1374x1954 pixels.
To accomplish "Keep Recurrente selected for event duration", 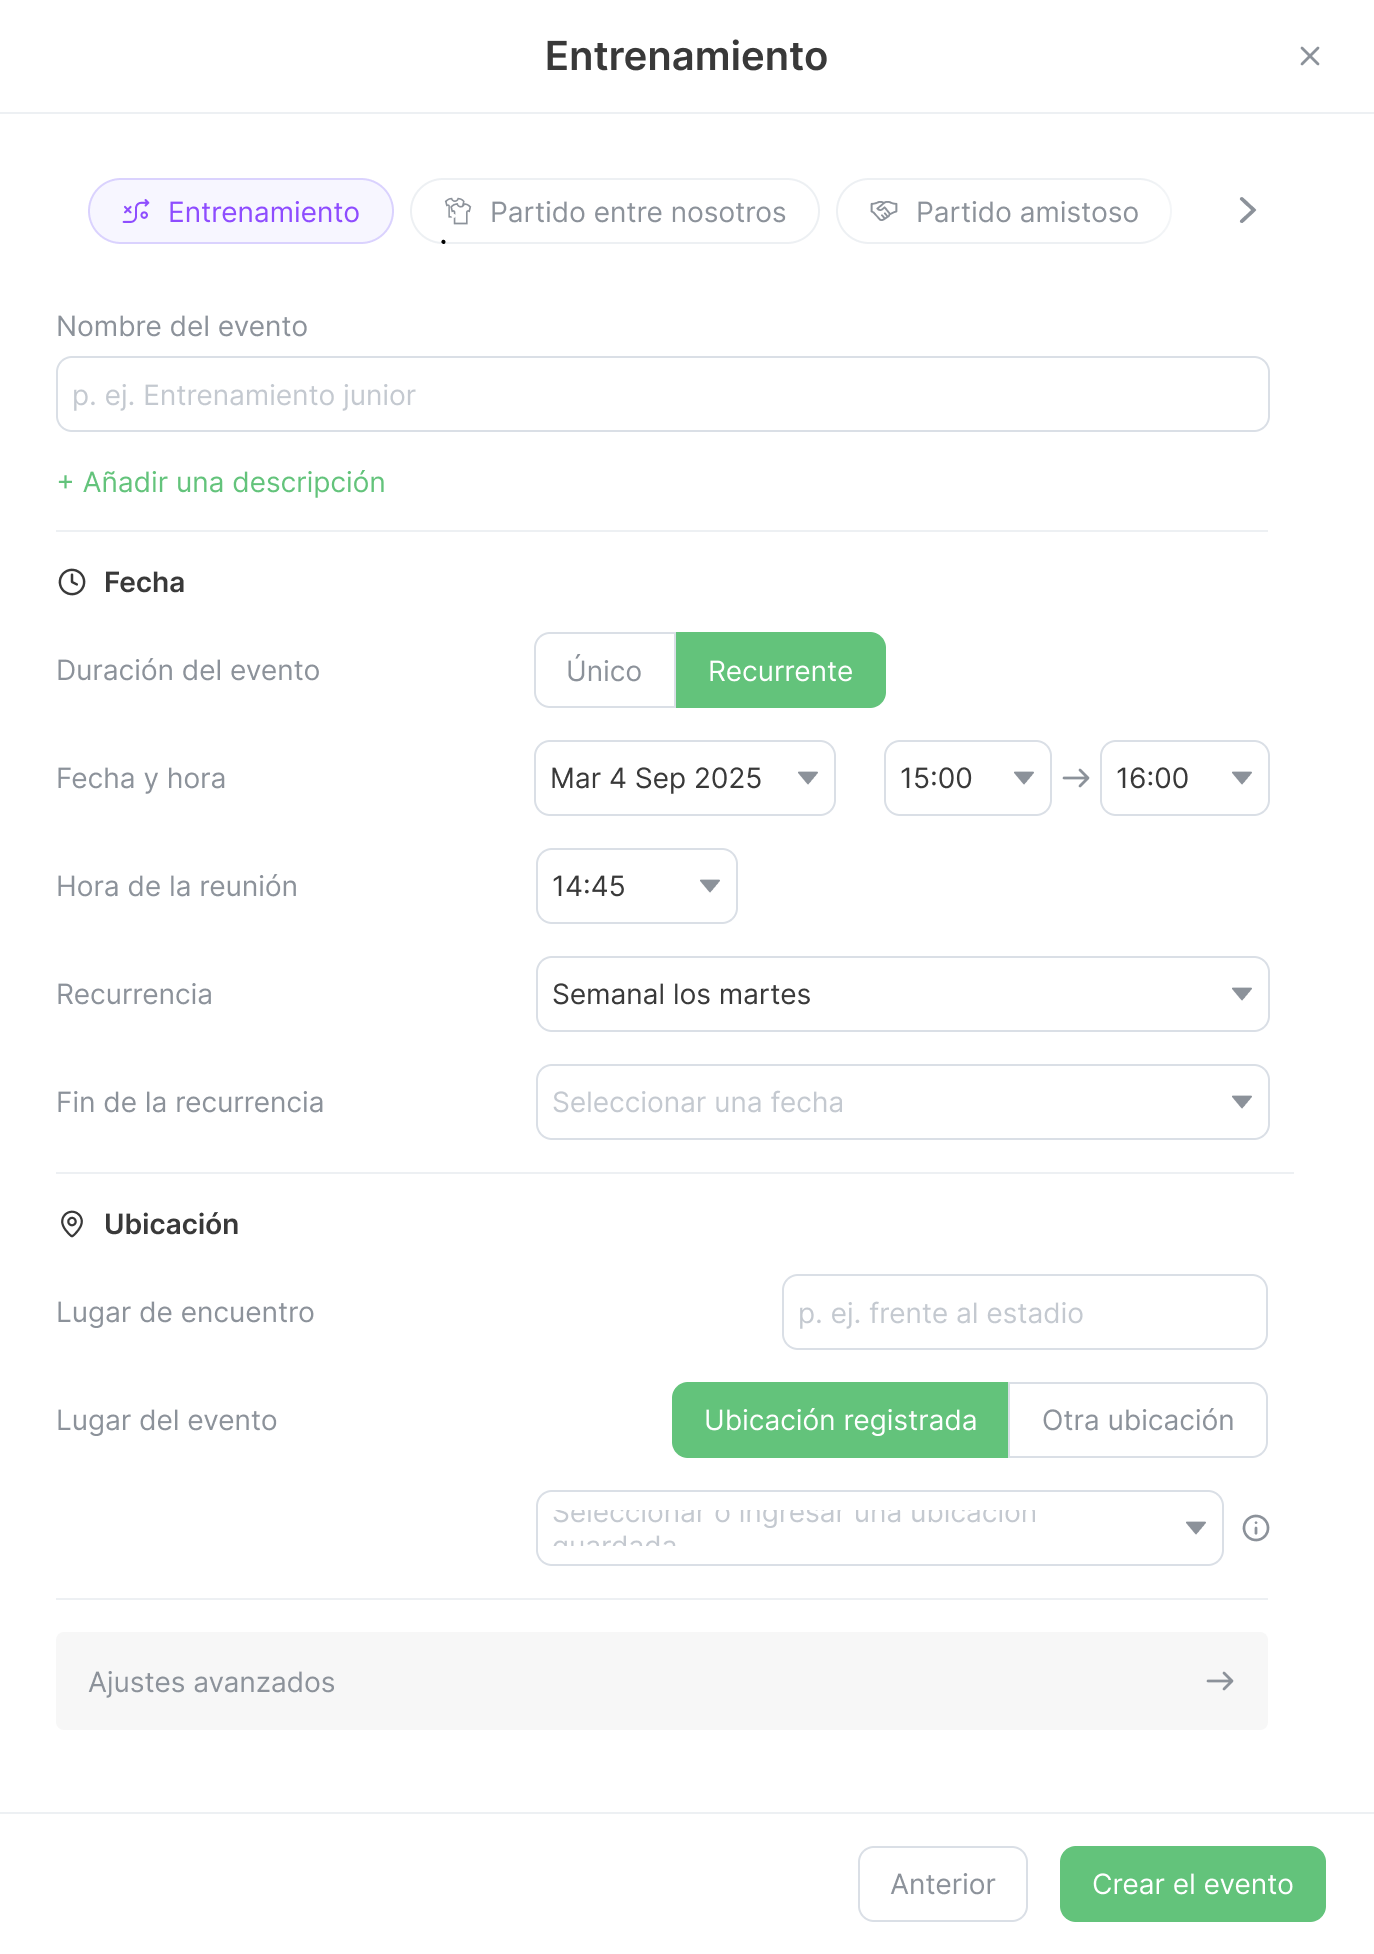I will click(x=780, y=670).
